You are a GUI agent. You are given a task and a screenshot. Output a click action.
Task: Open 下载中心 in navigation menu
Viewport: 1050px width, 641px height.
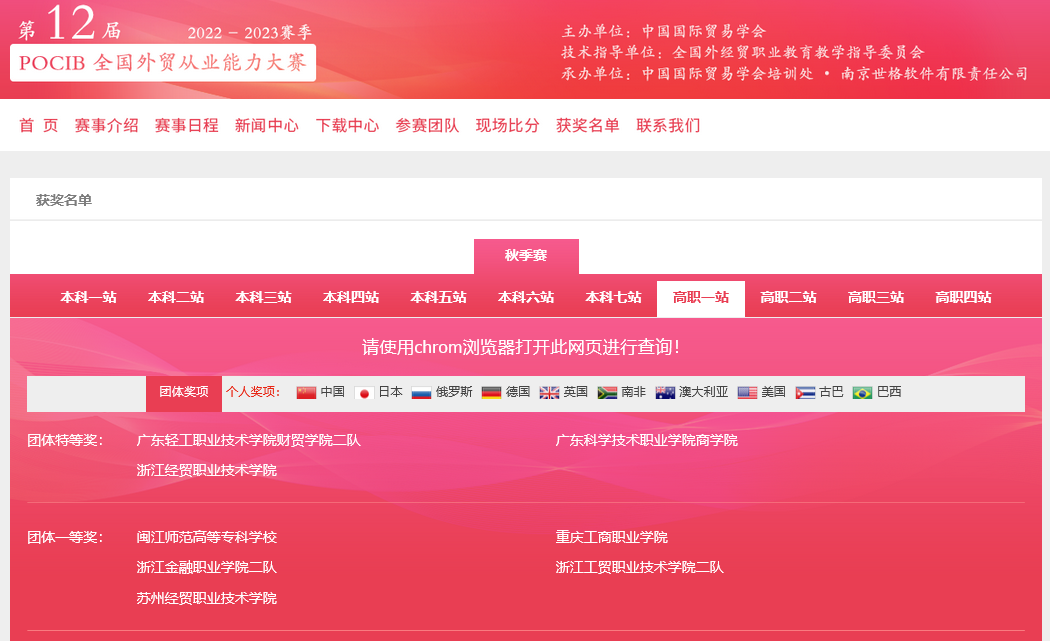pyautogui.click(x=347, y=126)
